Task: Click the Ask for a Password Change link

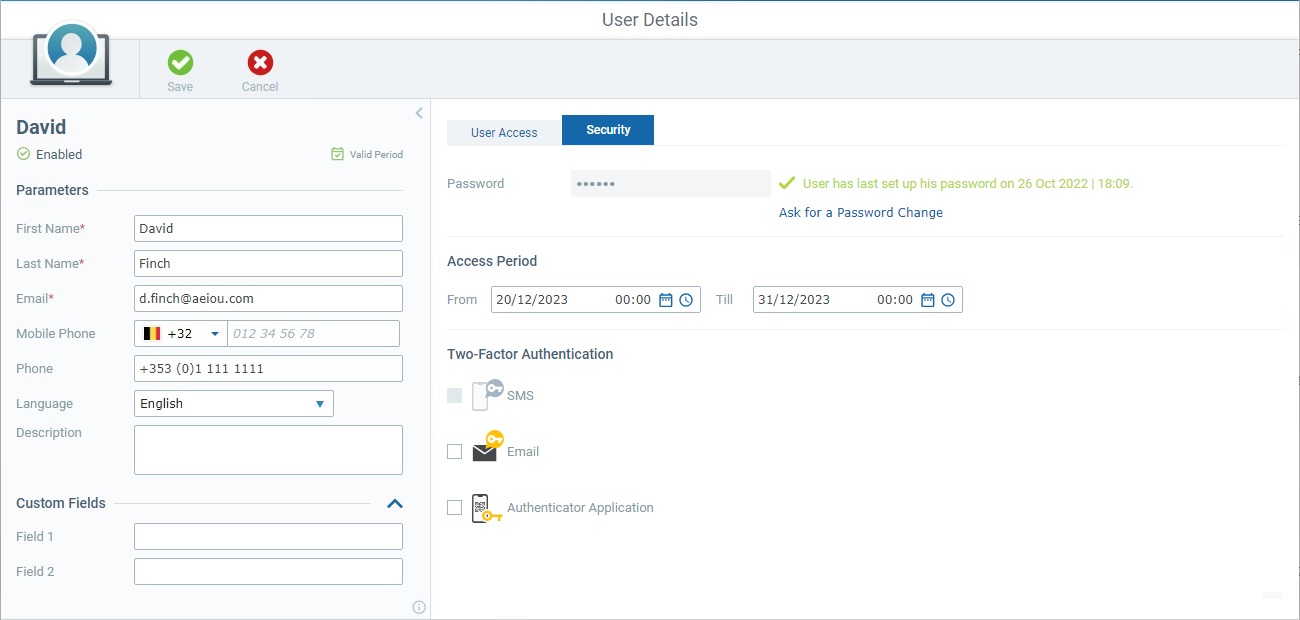Action: [x=860, y=212]
